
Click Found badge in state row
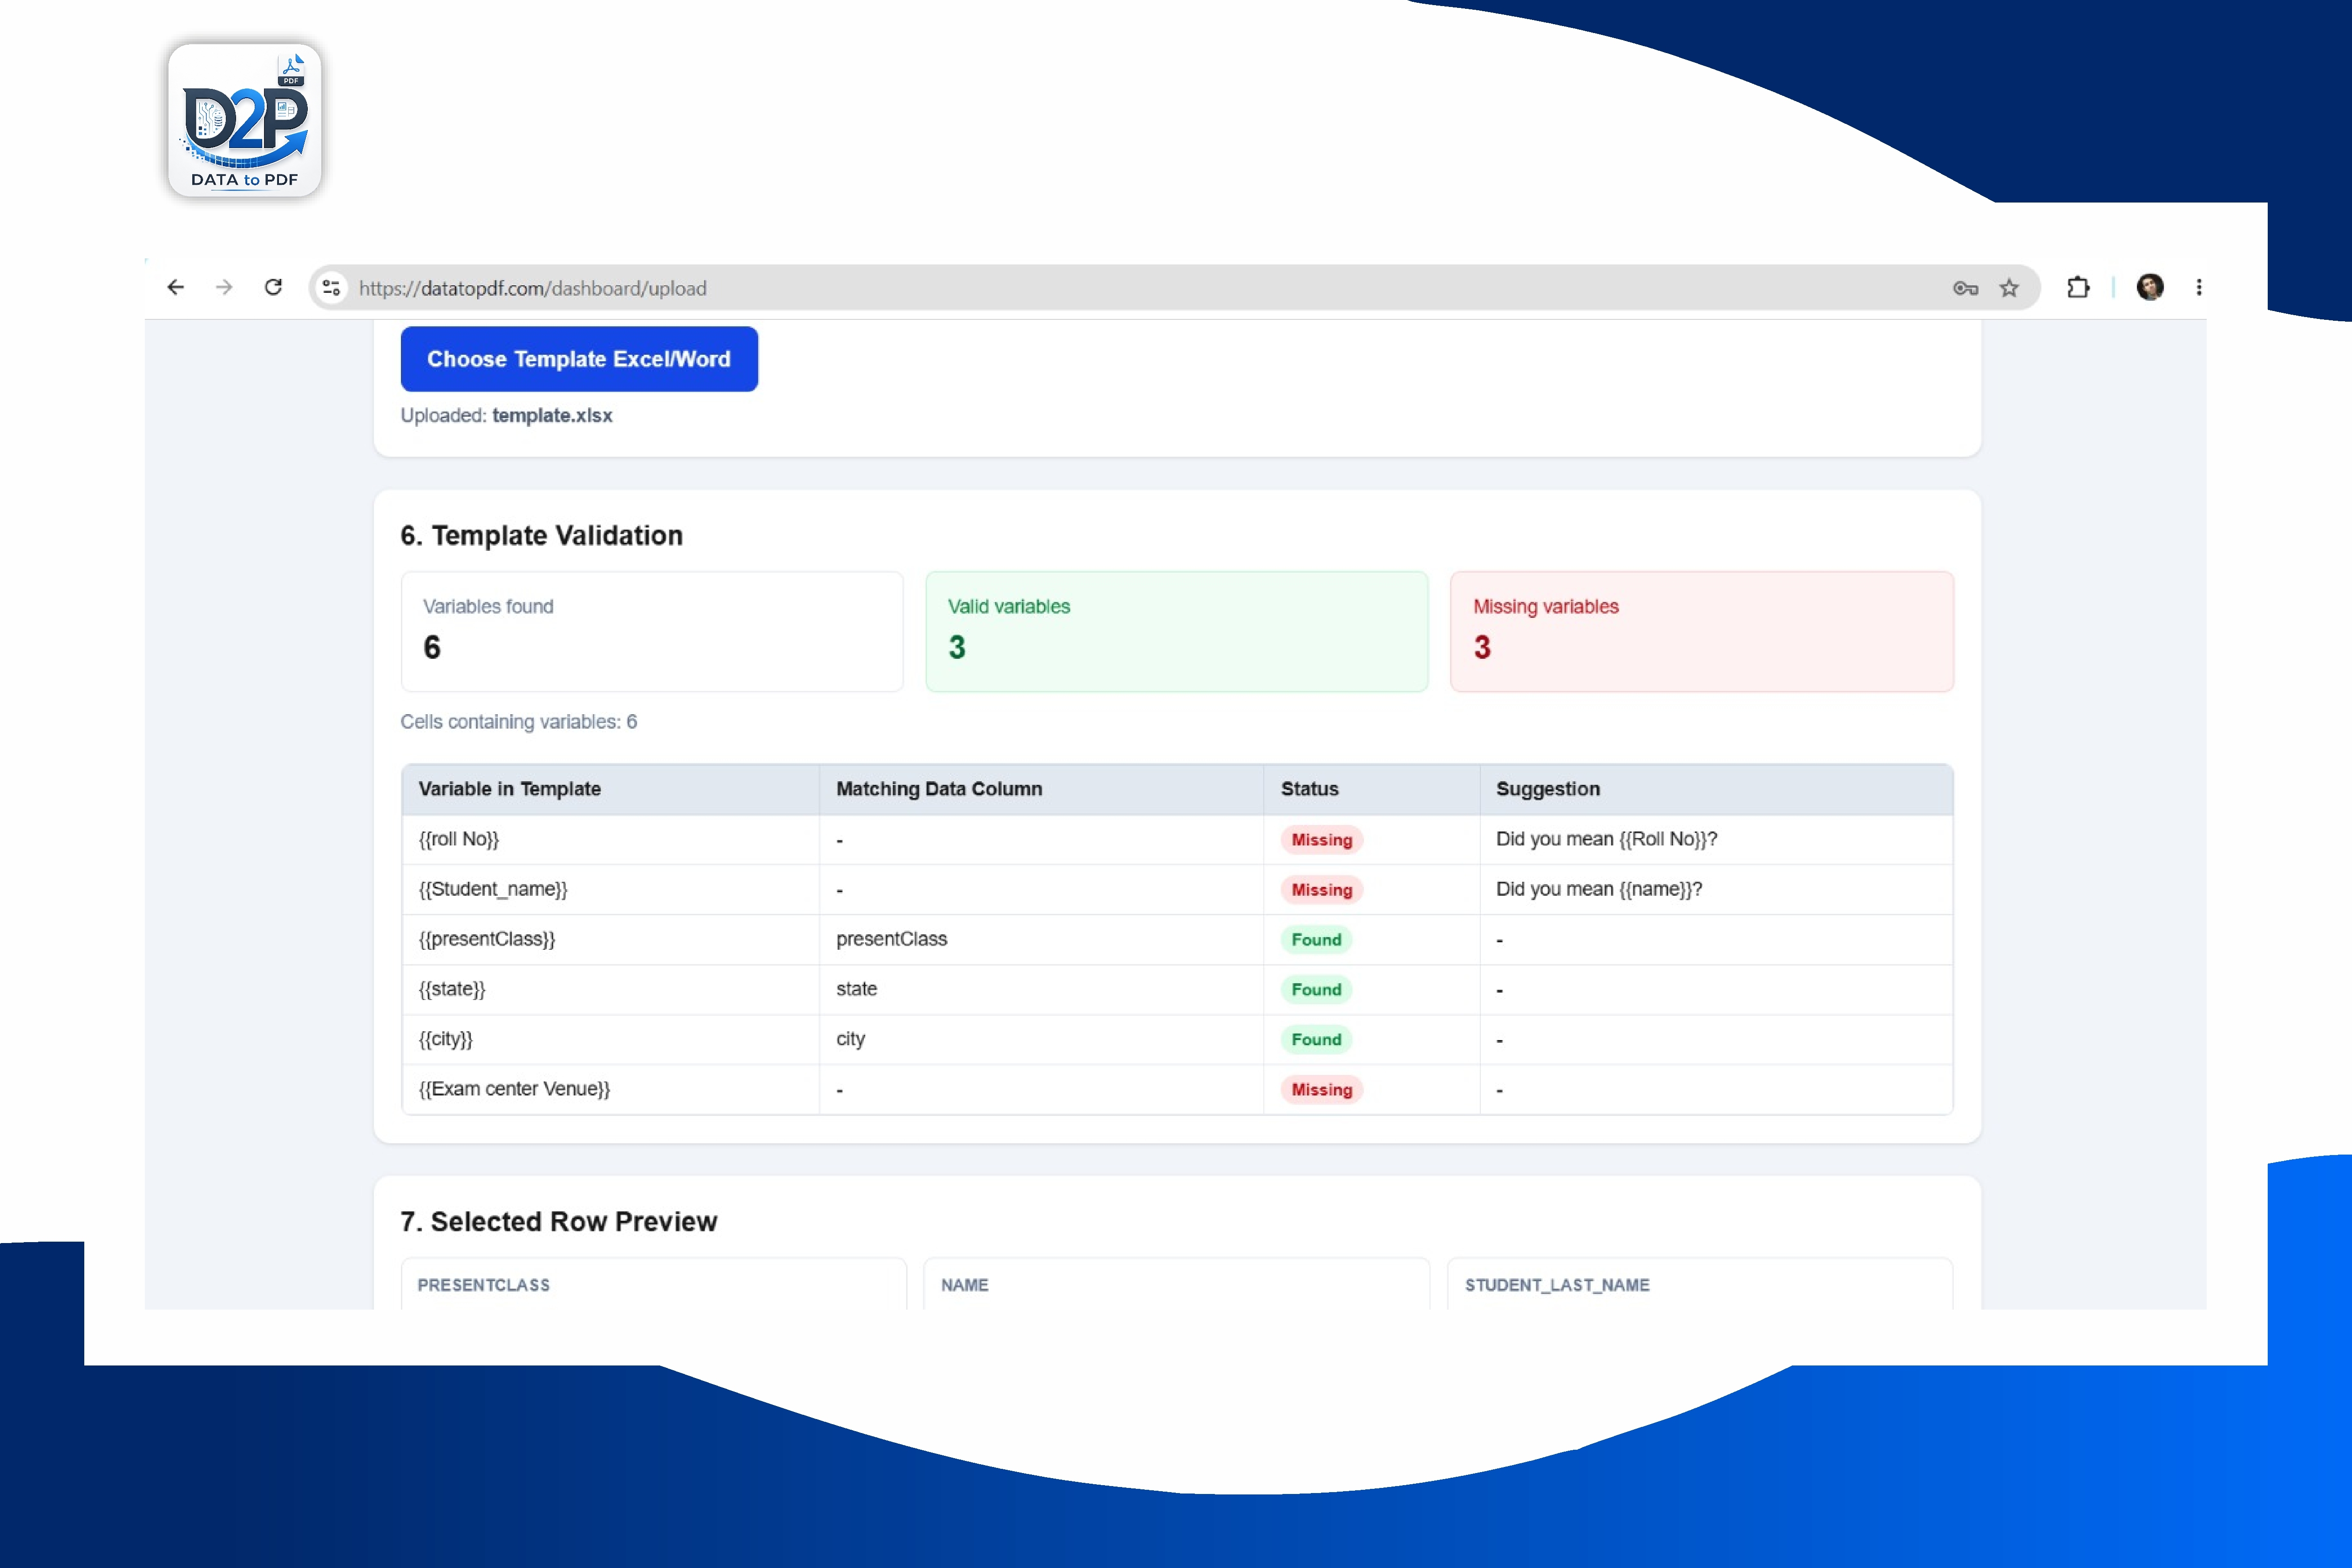(1316, 990)
